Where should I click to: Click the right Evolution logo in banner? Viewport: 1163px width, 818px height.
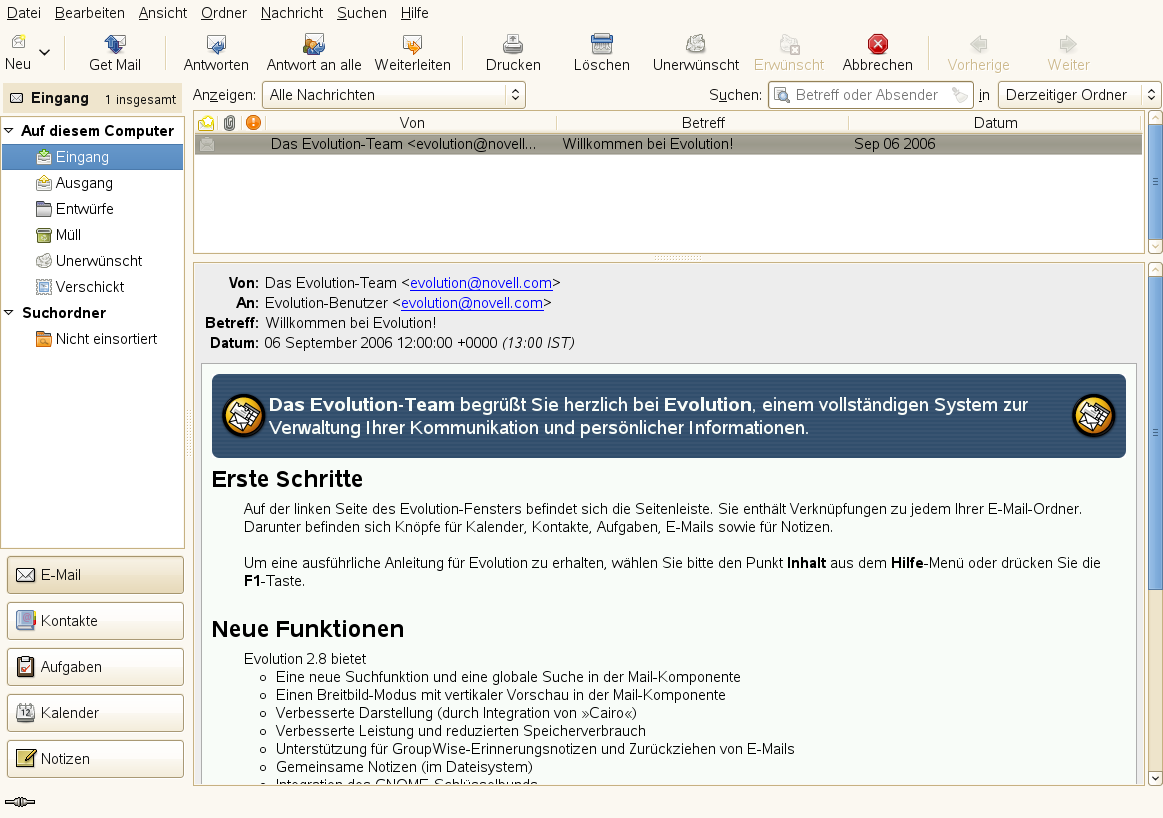tap(1094, 415)
